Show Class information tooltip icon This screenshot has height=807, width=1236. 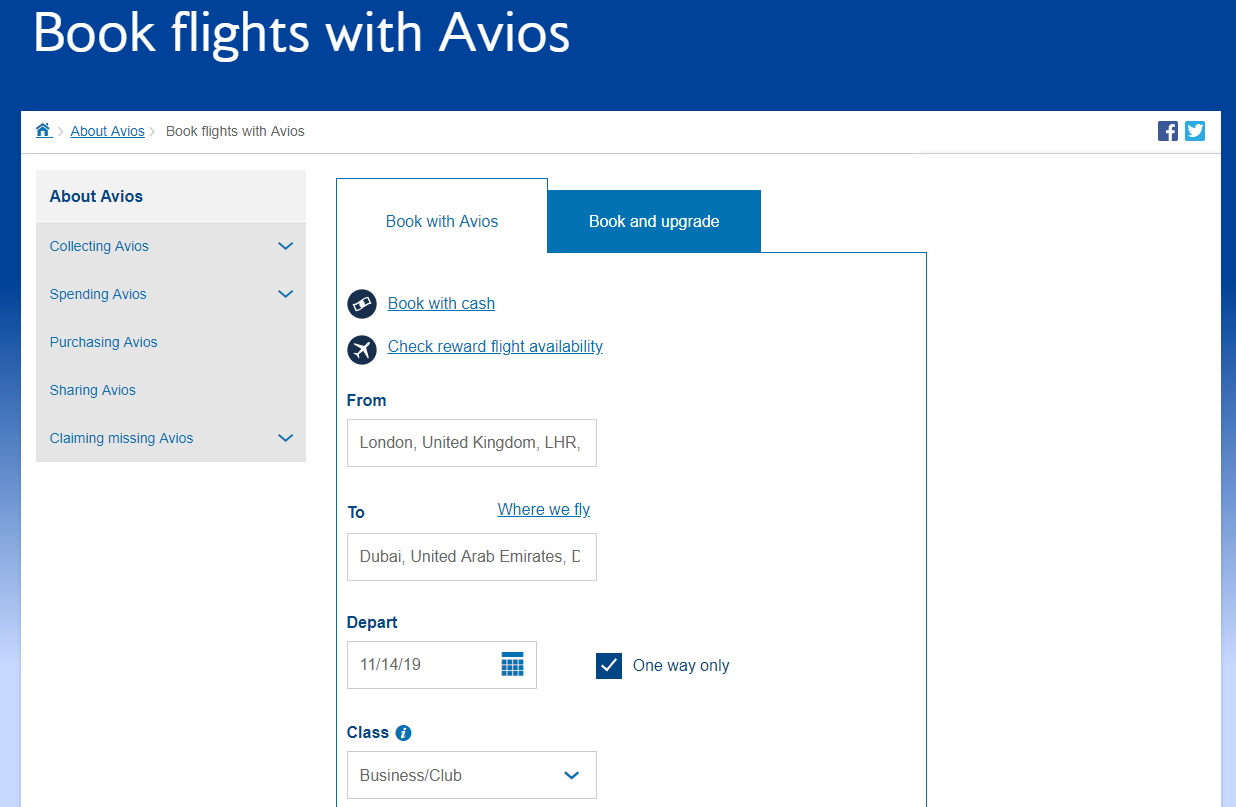click(x=403, y=733)
